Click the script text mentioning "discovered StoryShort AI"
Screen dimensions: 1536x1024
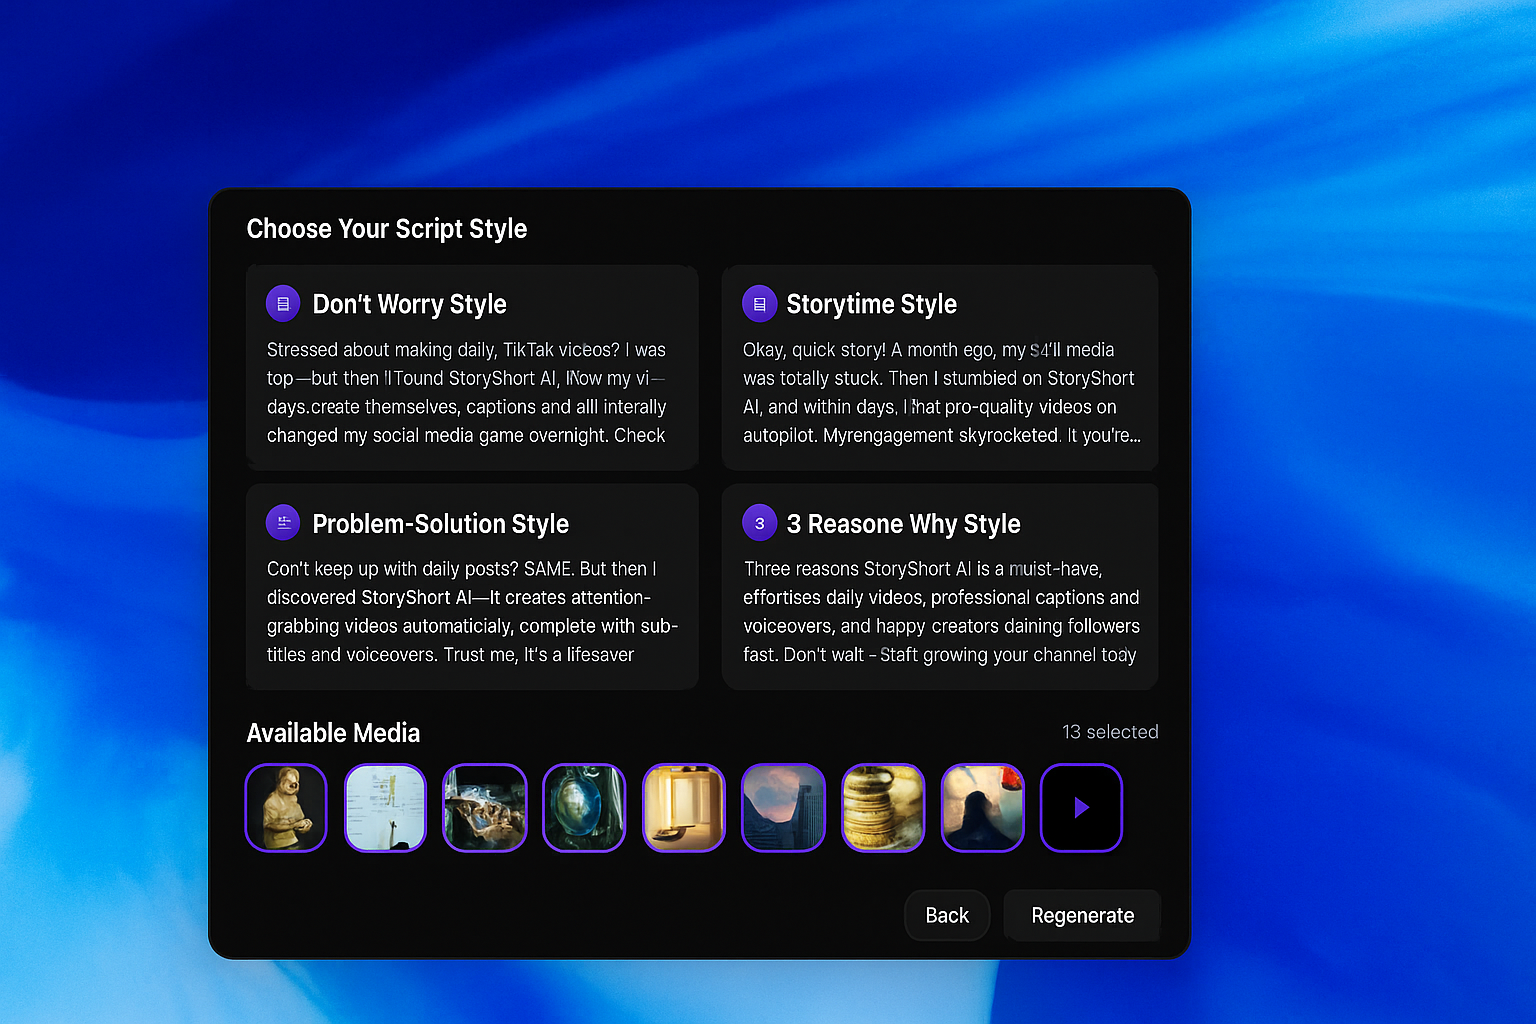coord(472,611)
